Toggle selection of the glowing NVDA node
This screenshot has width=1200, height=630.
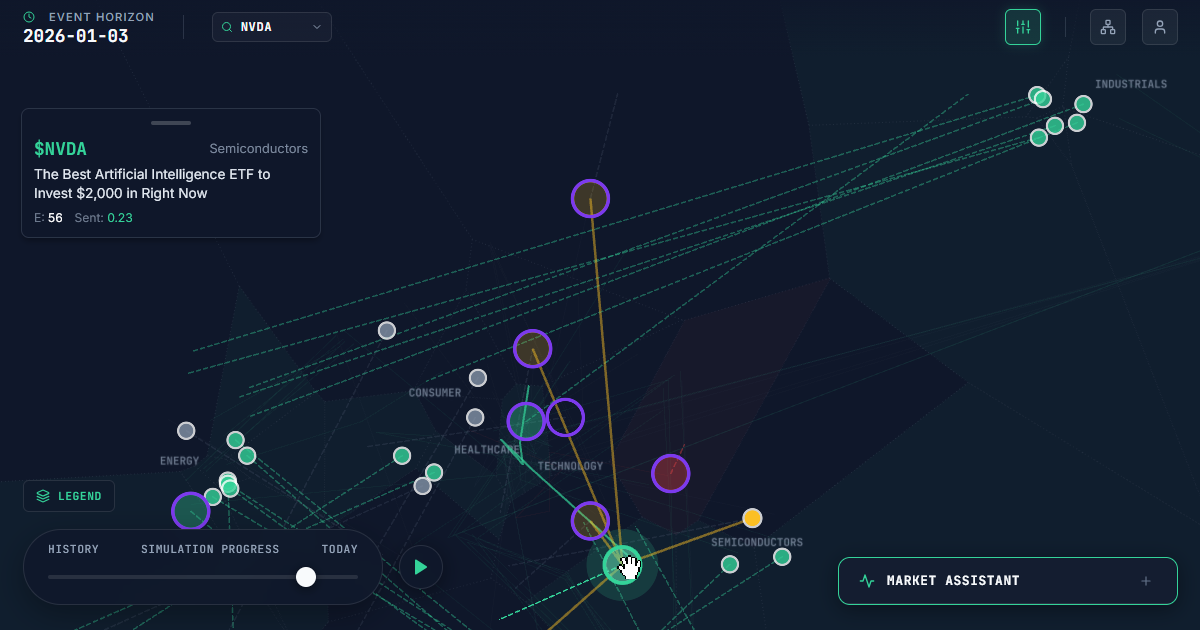pyautogui.click(x=622, y=564)
